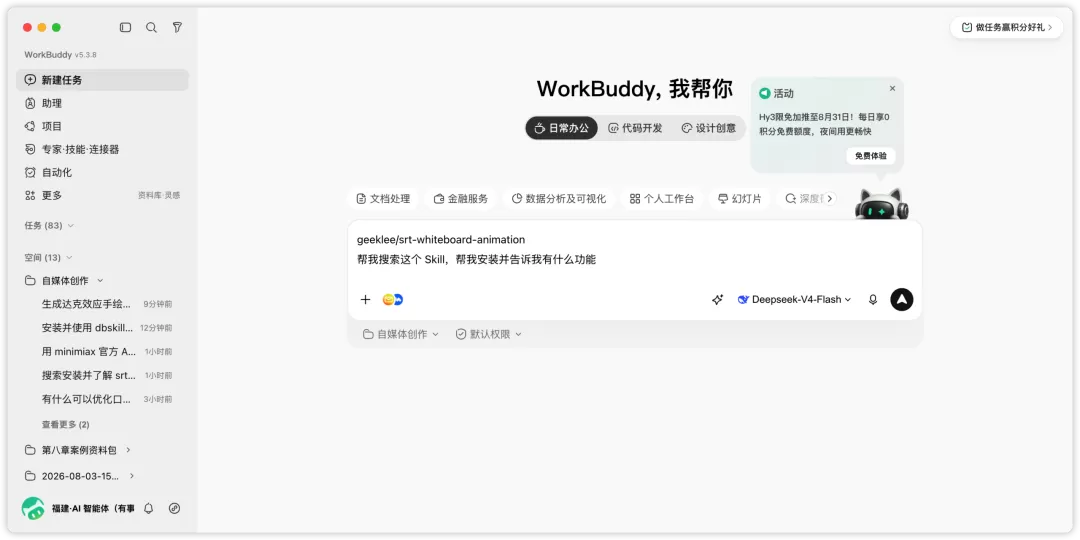The image size is (1080, 540).
Task: Click the 免费体验 button
Action: pos(871,156)
